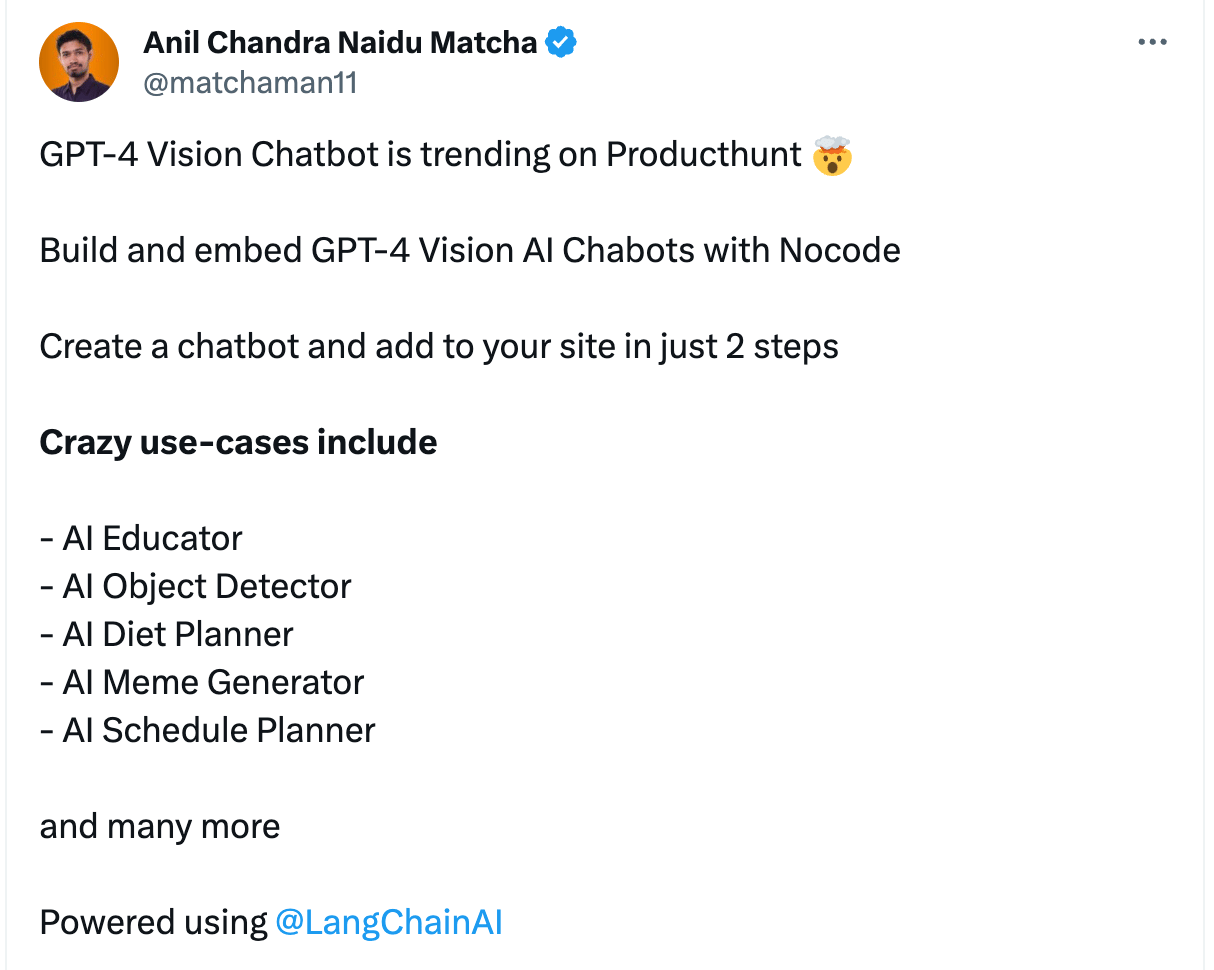Open Anil Chandra's profile avatar photo
The width and height of the screenshot is (1214, 970).
(79, 62)
